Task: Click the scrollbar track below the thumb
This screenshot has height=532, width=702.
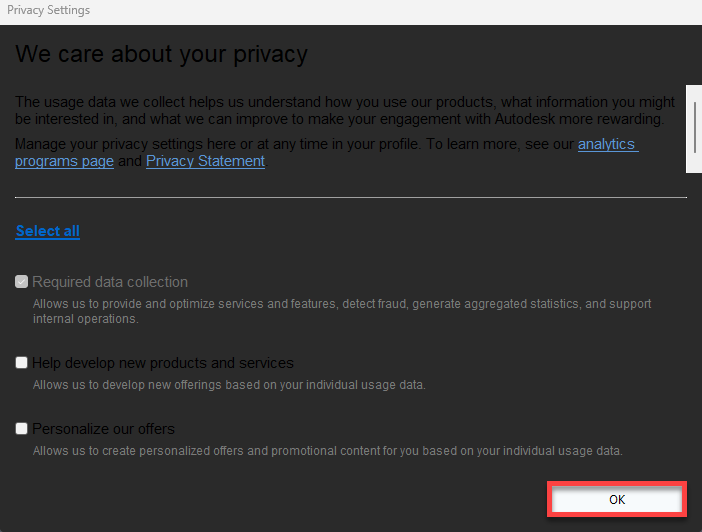Action: pyautogui.click(x=693, y=300)
